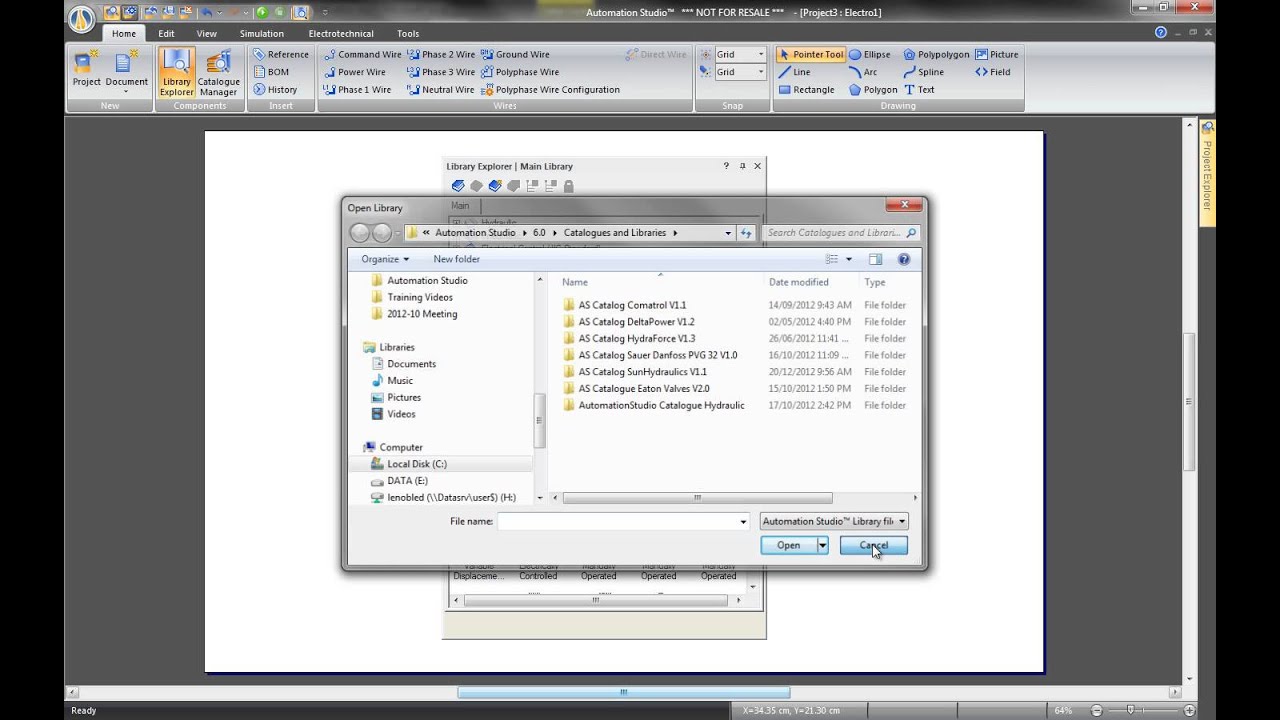Select AutomationStudio Catalogue Hydraulic folder
Viewport: 1280px width, 720px height.
tap(661, 405)
